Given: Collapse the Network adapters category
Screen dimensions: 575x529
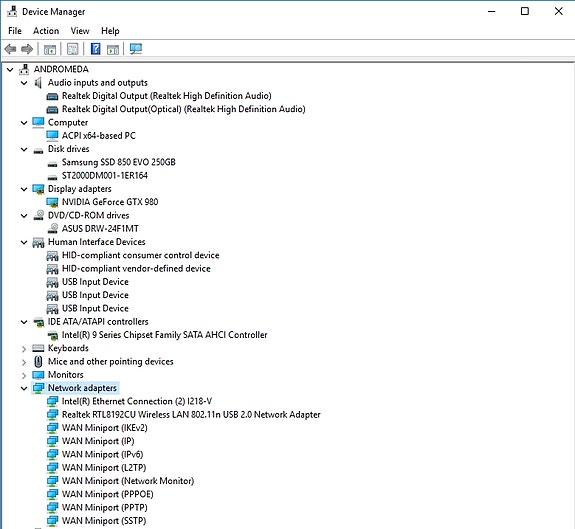Looking at the screenshot, I should point(24,388).
